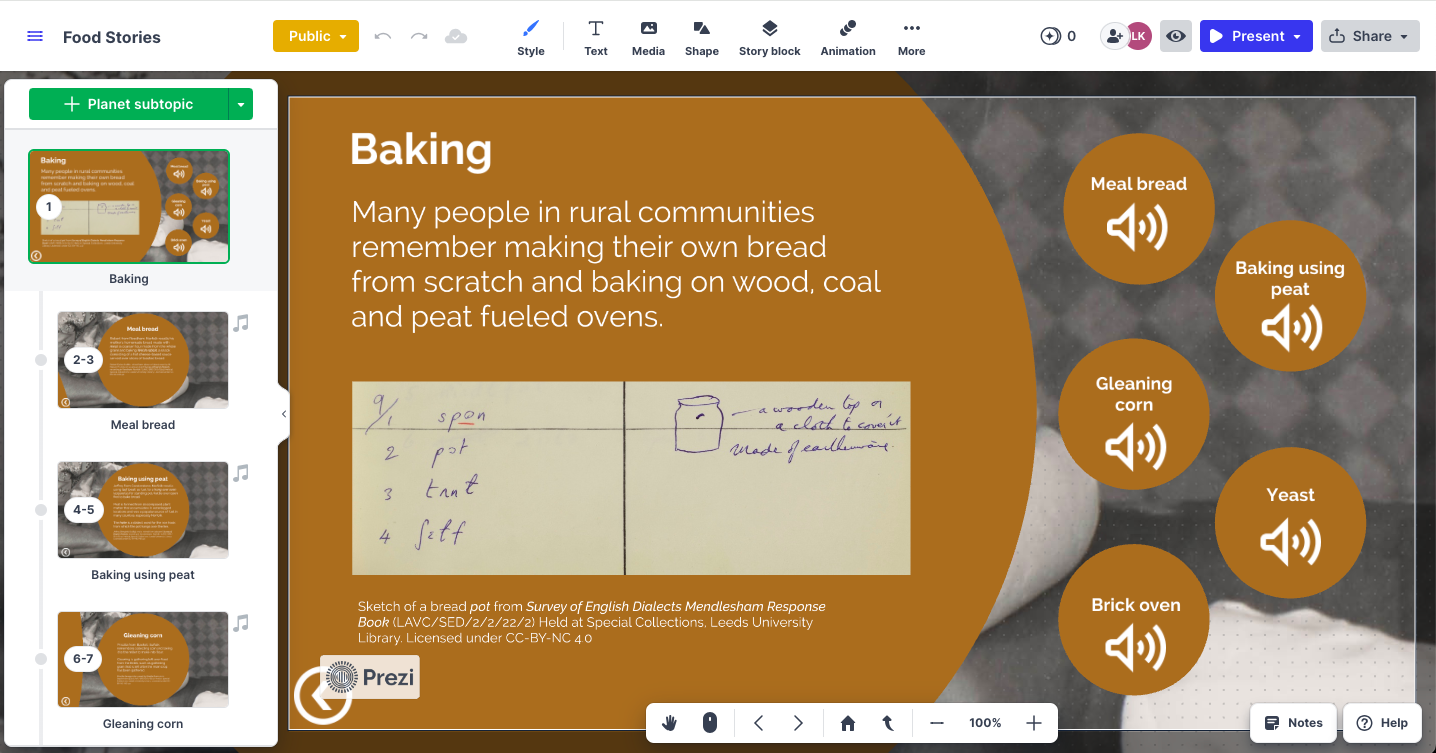Open the Share dropdown

[1371, 36]
